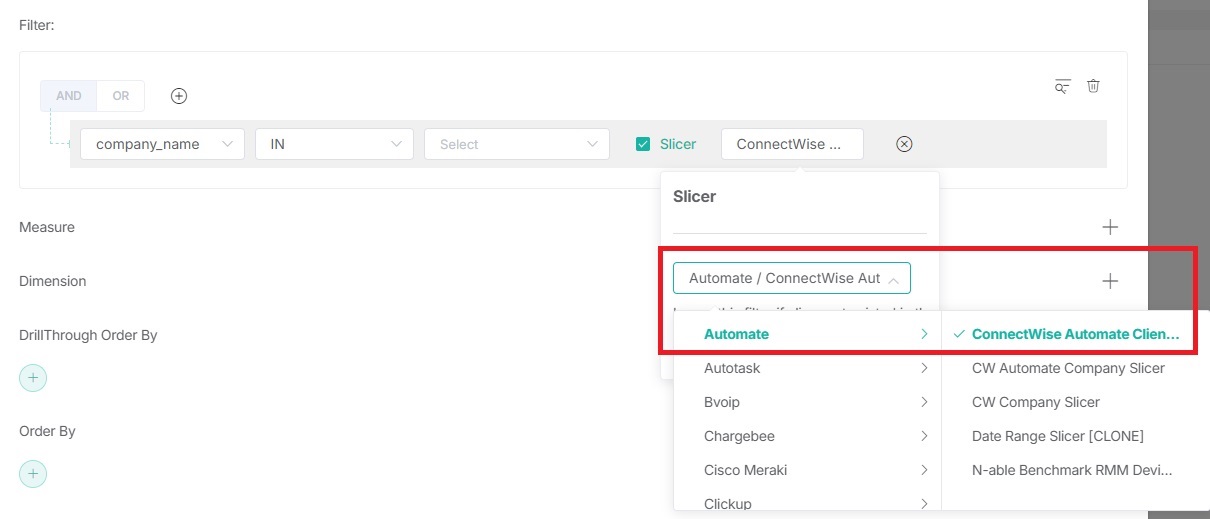
Task: Delete filter group with trash icon
Action: pyautogui.click(x=1093, y=86)
